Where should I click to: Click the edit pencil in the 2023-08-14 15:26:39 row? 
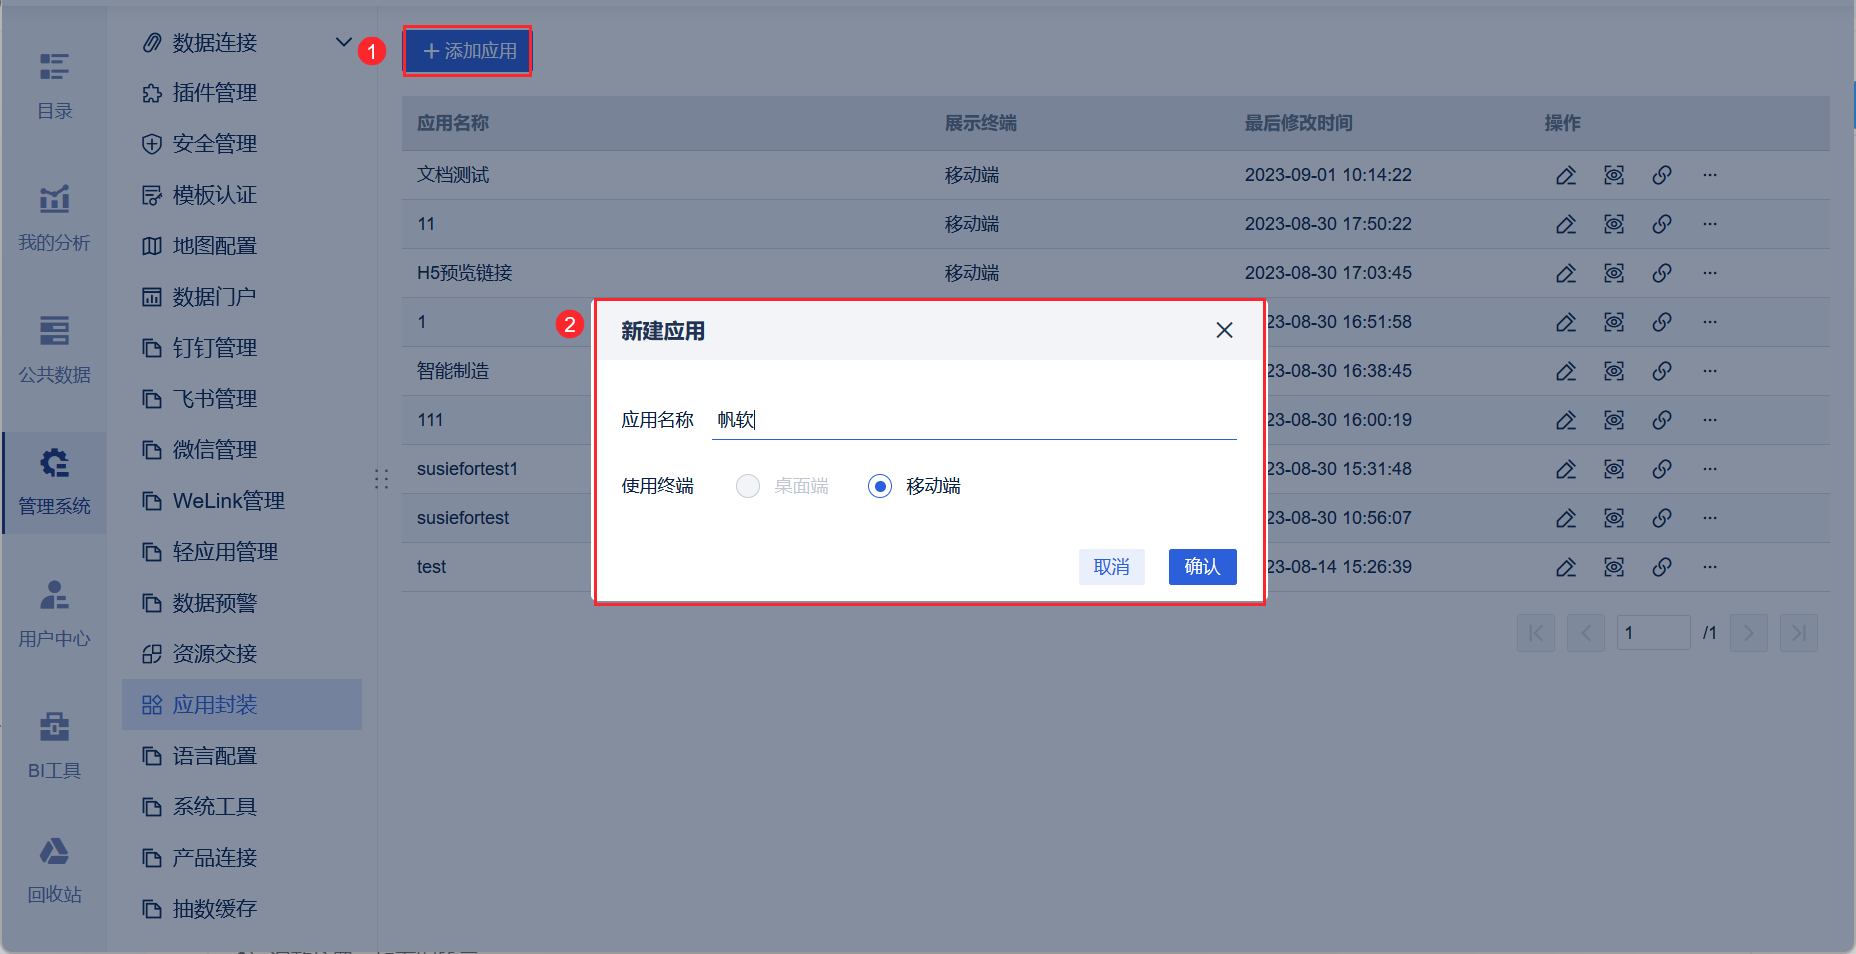point(1566,567)
